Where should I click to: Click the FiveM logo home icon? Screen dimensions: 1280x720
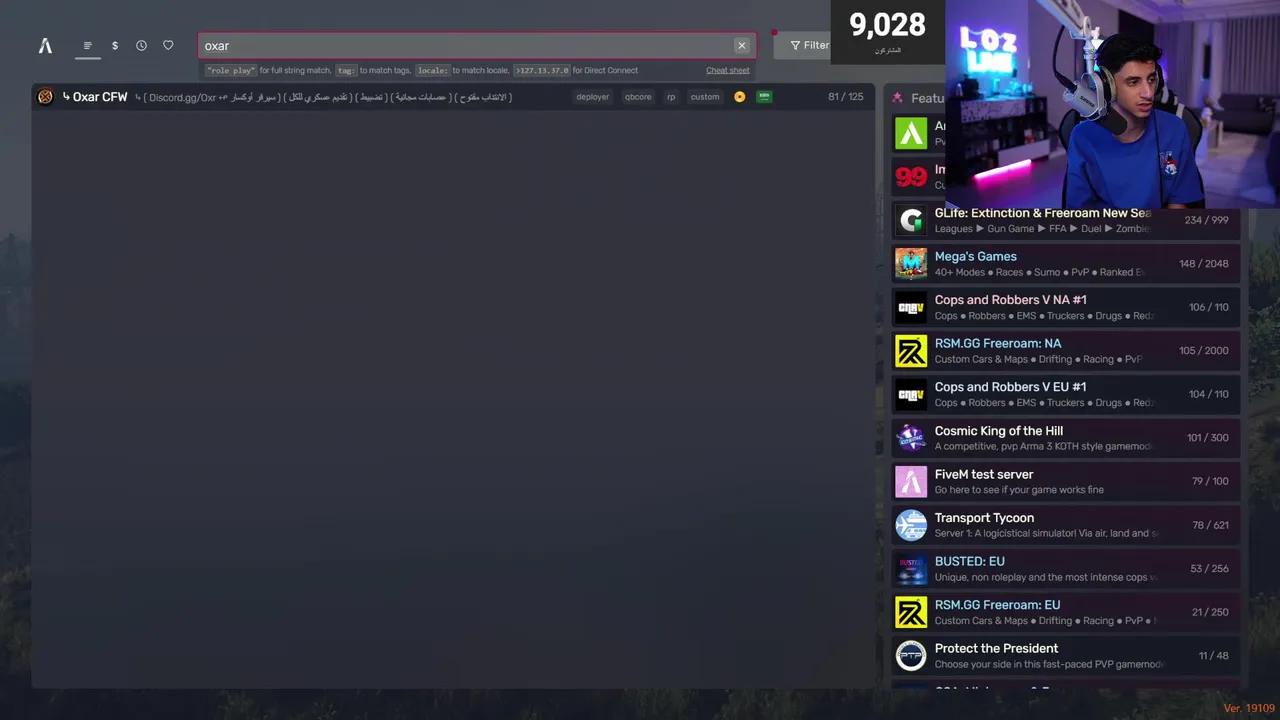[45, 46]
